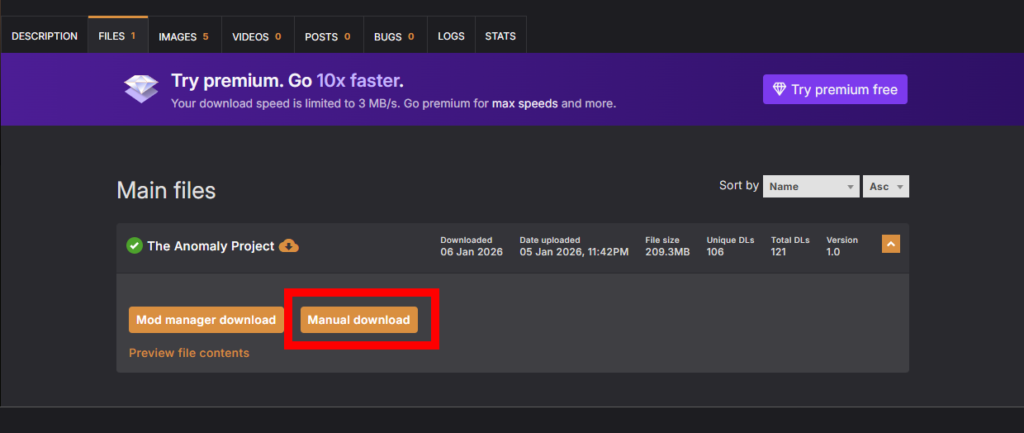
Task: Click The Anomaly Project file title
Action: click(210, 246)
